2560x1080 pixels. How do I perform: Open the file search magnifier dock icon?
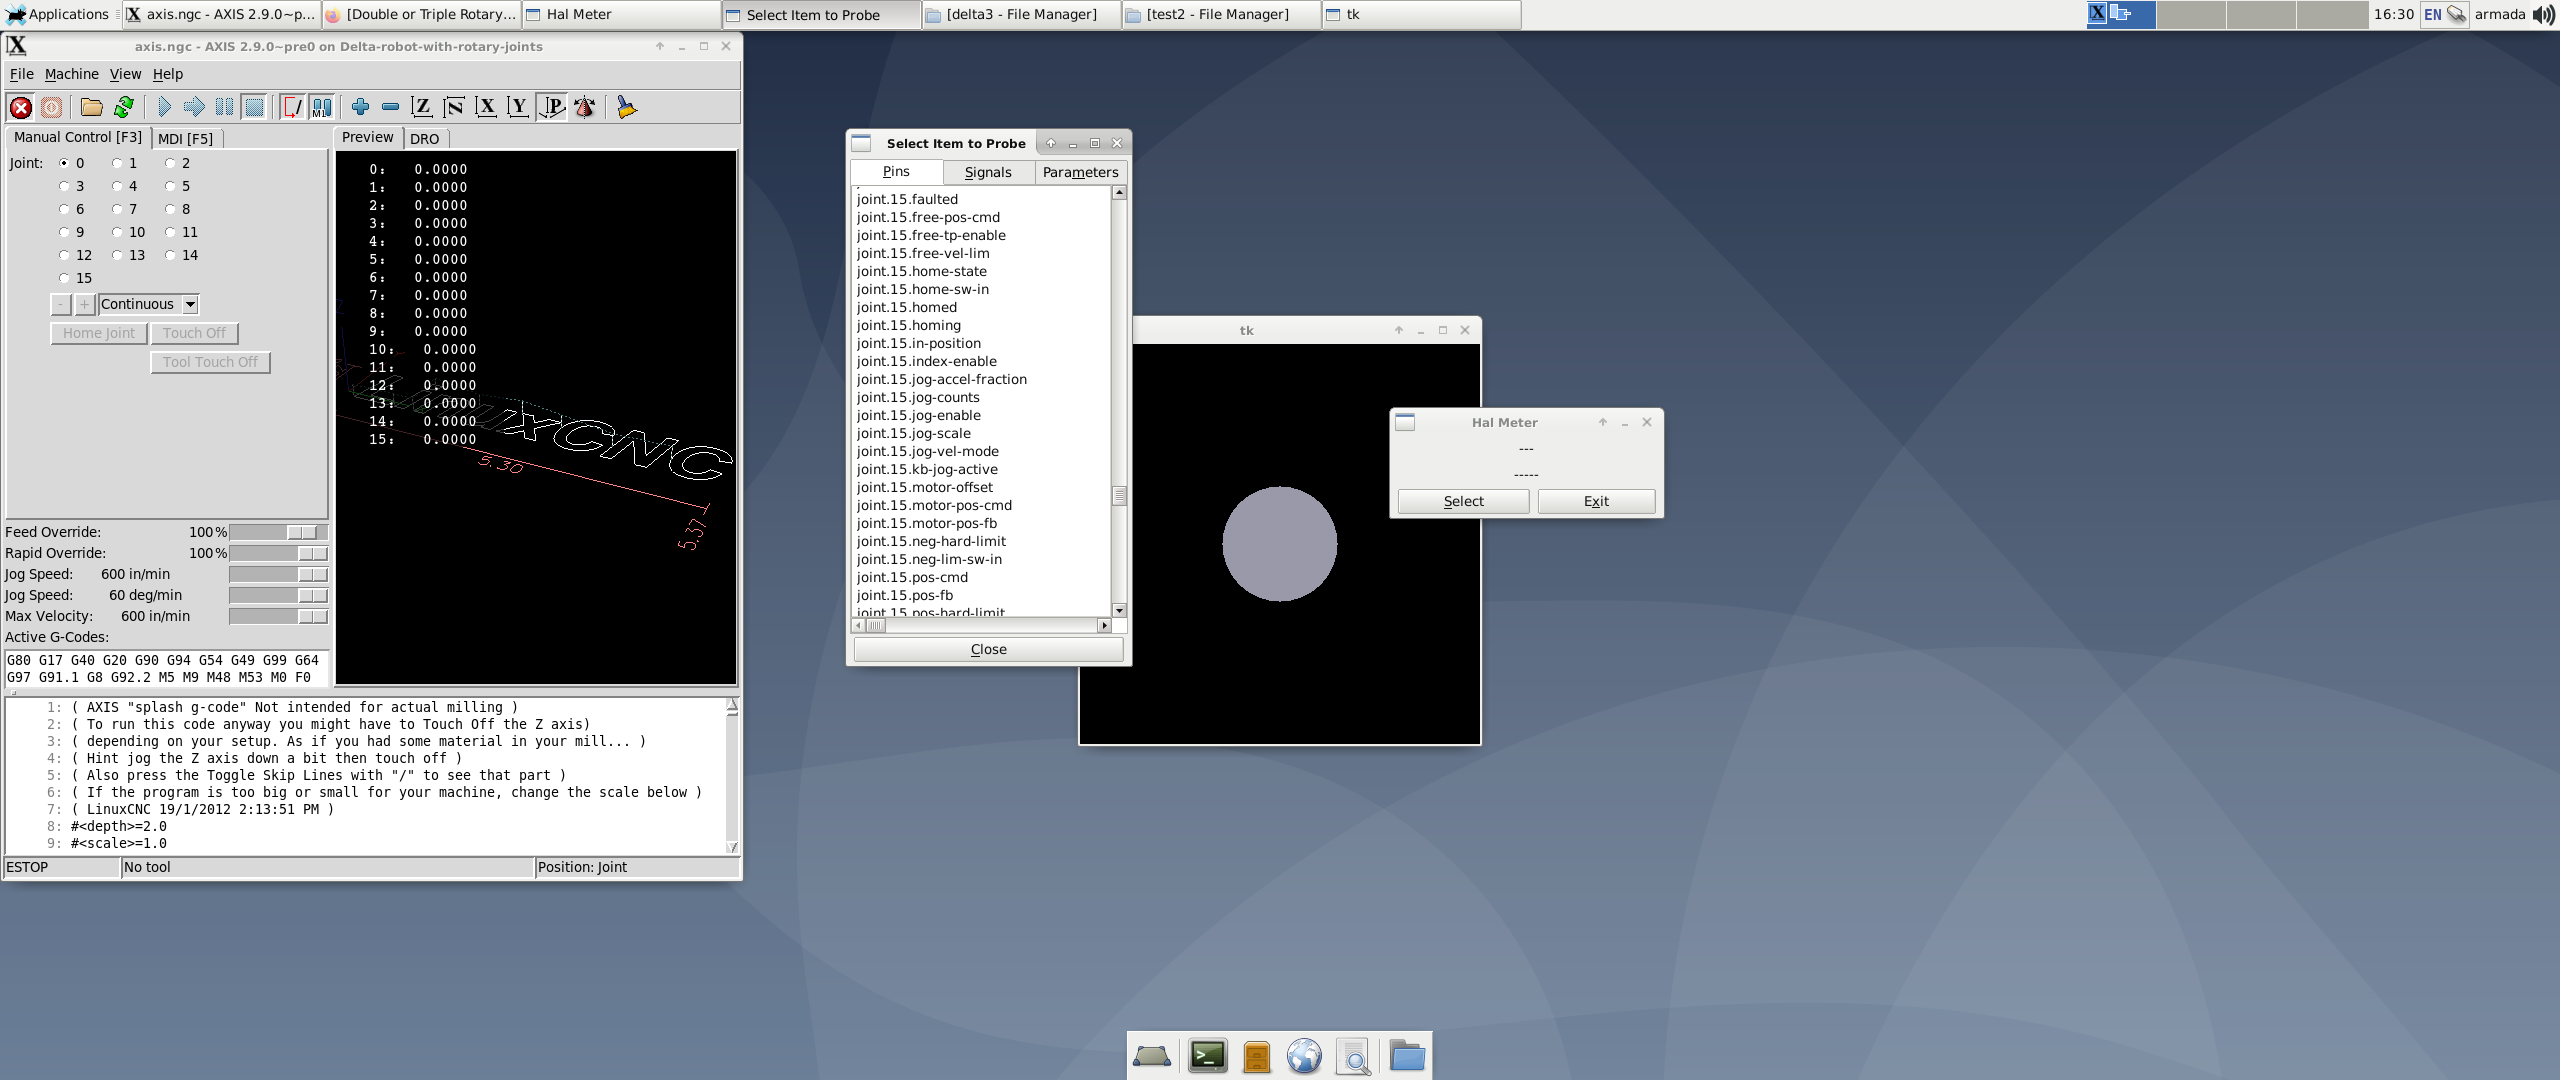(1353, 1056)
